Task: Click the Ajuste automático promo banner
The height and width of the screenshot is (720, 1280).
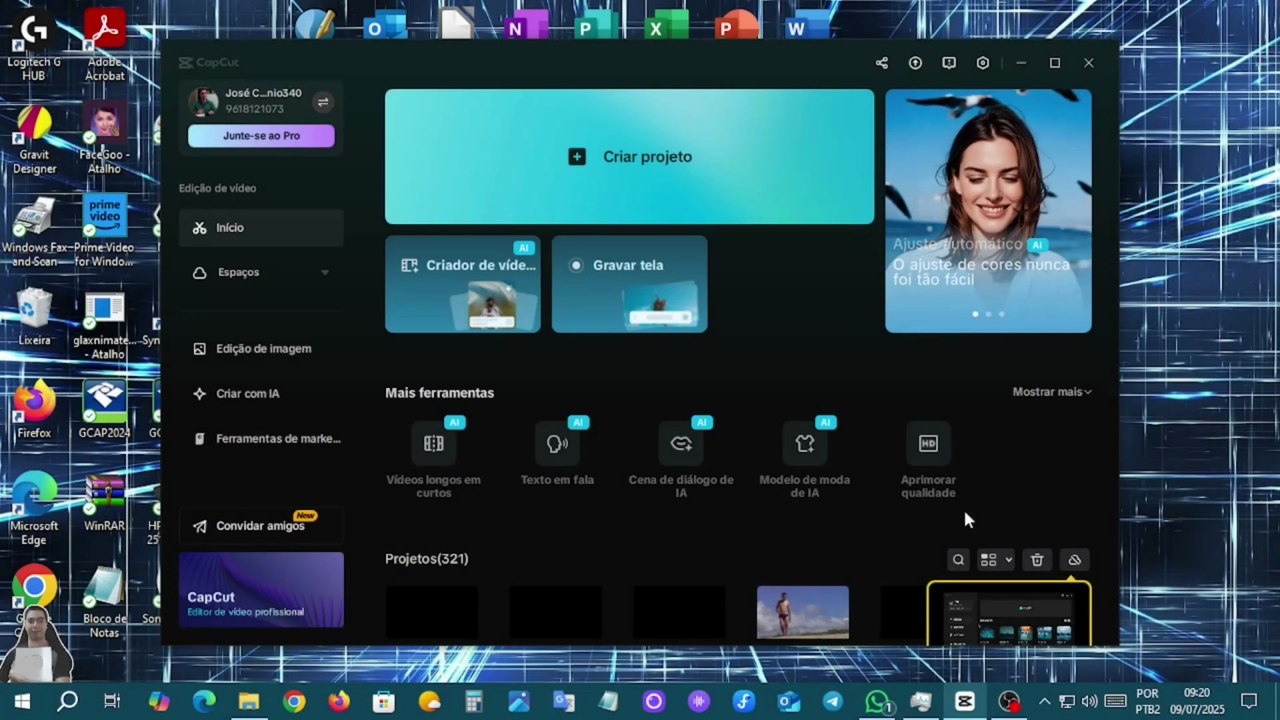Action: tap(988, 211)
